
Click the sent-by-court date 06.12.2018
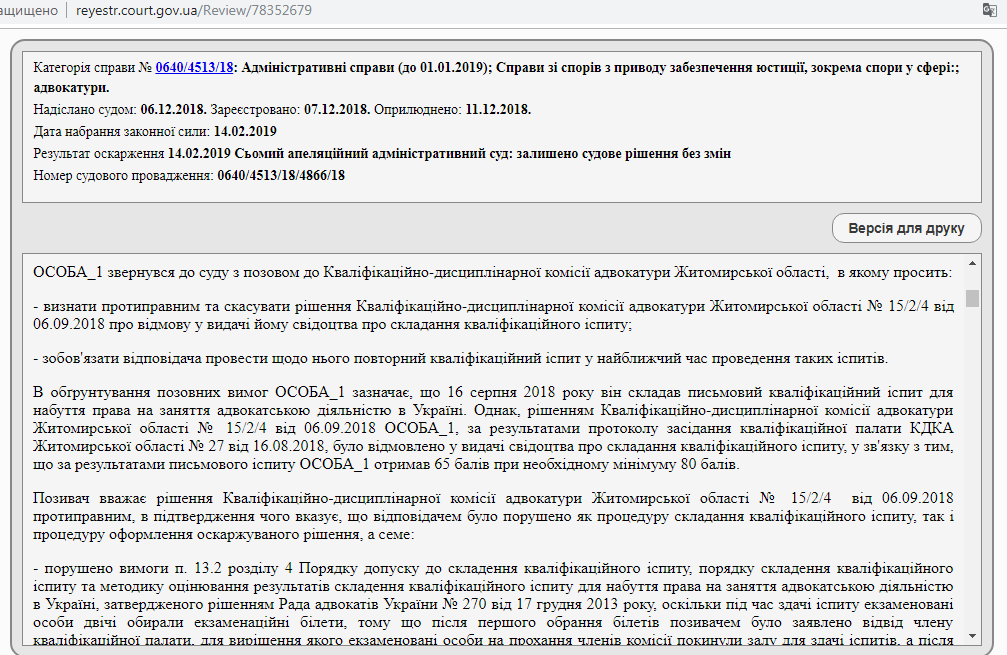tap(173, 110)
